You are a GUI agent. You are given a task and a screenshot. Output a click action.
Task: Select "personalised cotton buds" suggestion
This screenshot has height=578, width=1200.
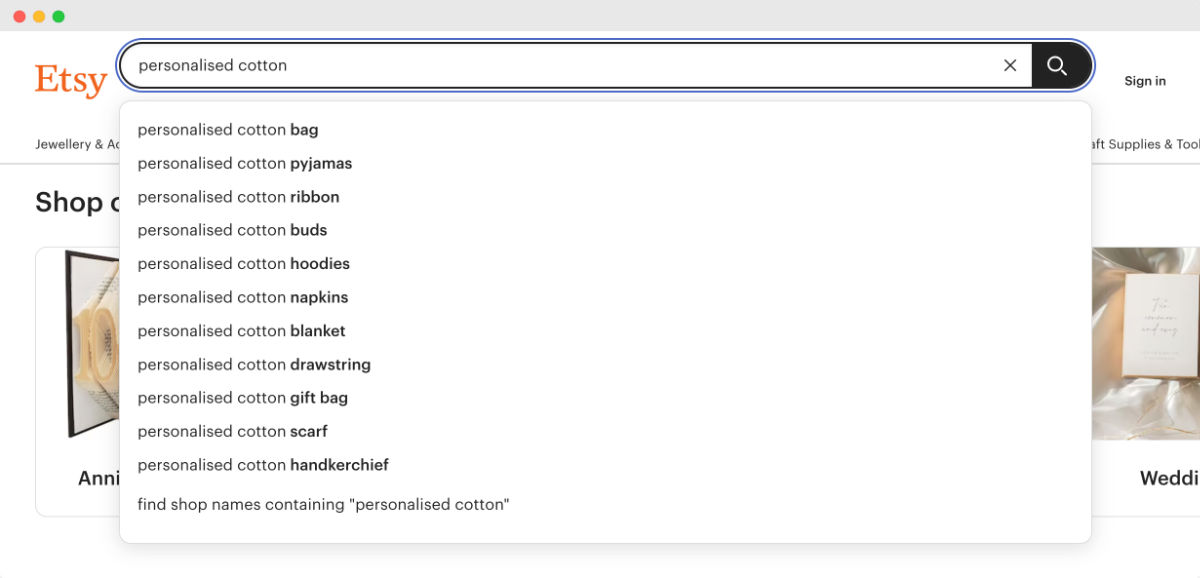(233, 230)
